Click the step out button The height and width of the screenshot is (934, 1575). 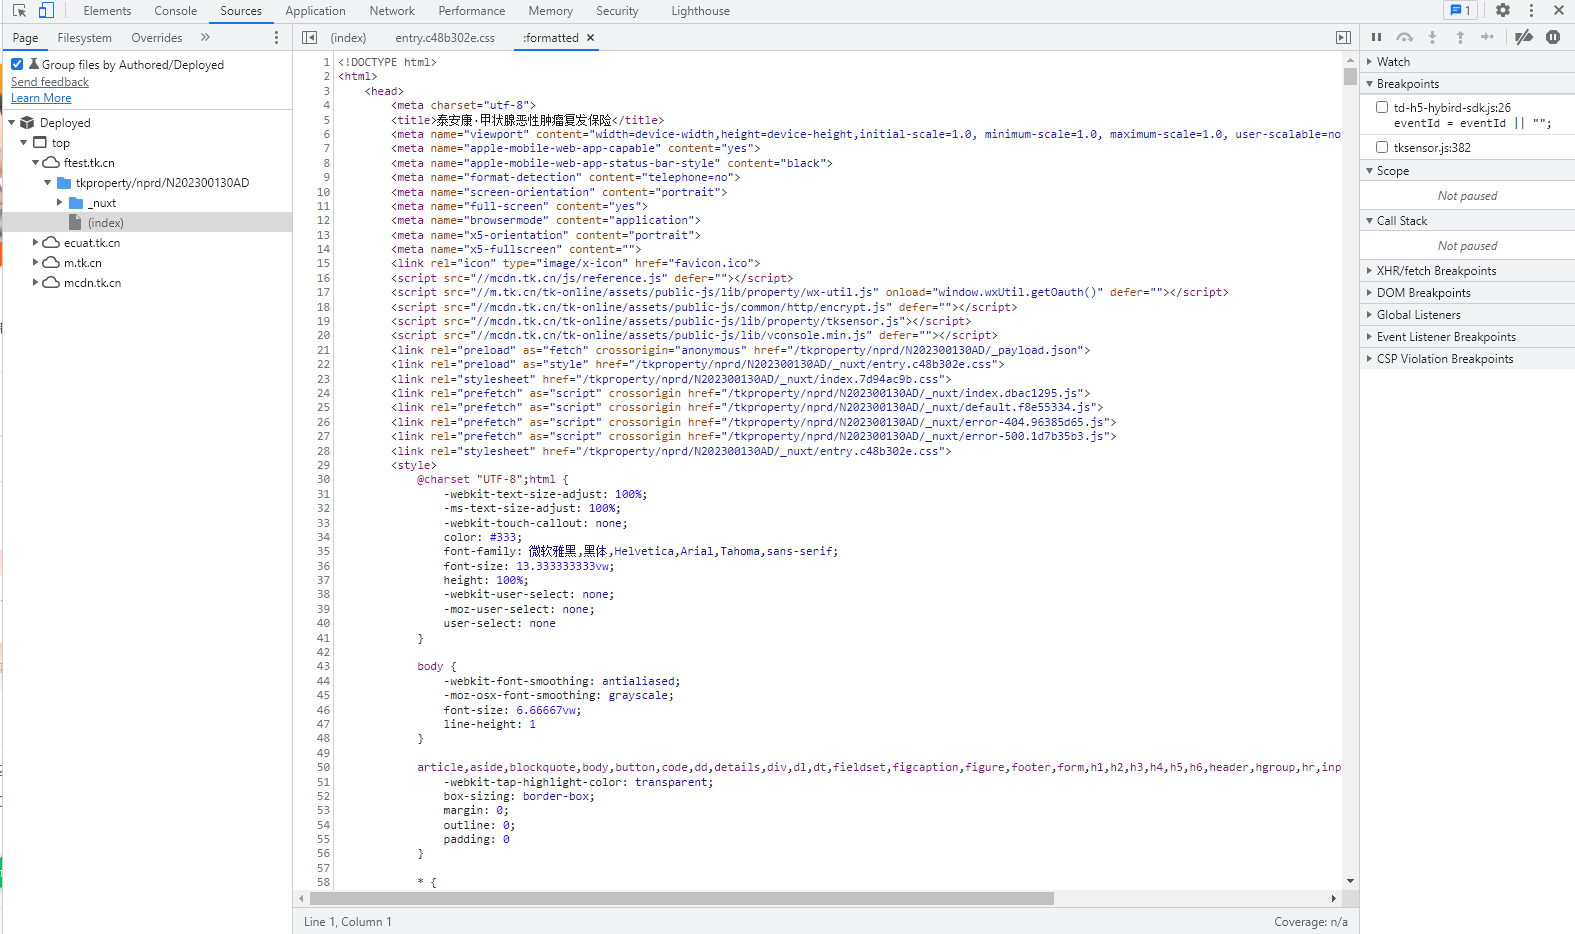point(1460,38)
